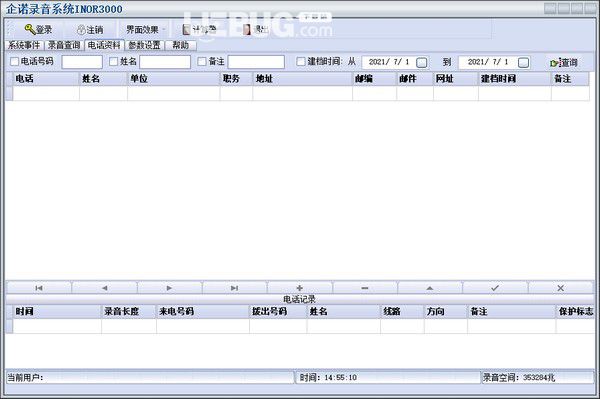Click the 退出 exit toolbar button
Viewport: 600px width, 399px height.
point(256,29)
